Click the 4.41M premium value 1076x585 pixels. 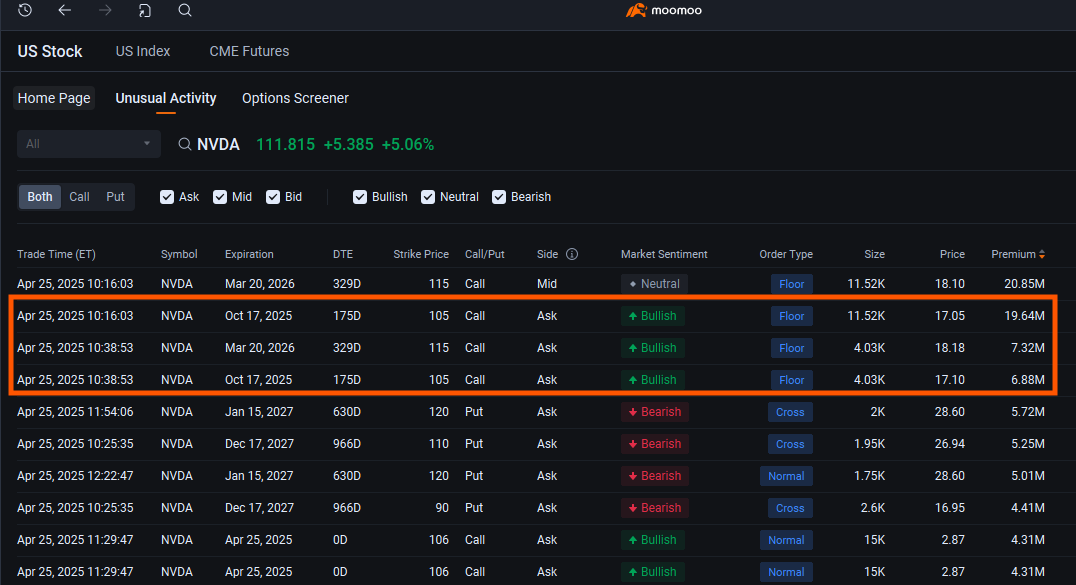[1028, 508]
